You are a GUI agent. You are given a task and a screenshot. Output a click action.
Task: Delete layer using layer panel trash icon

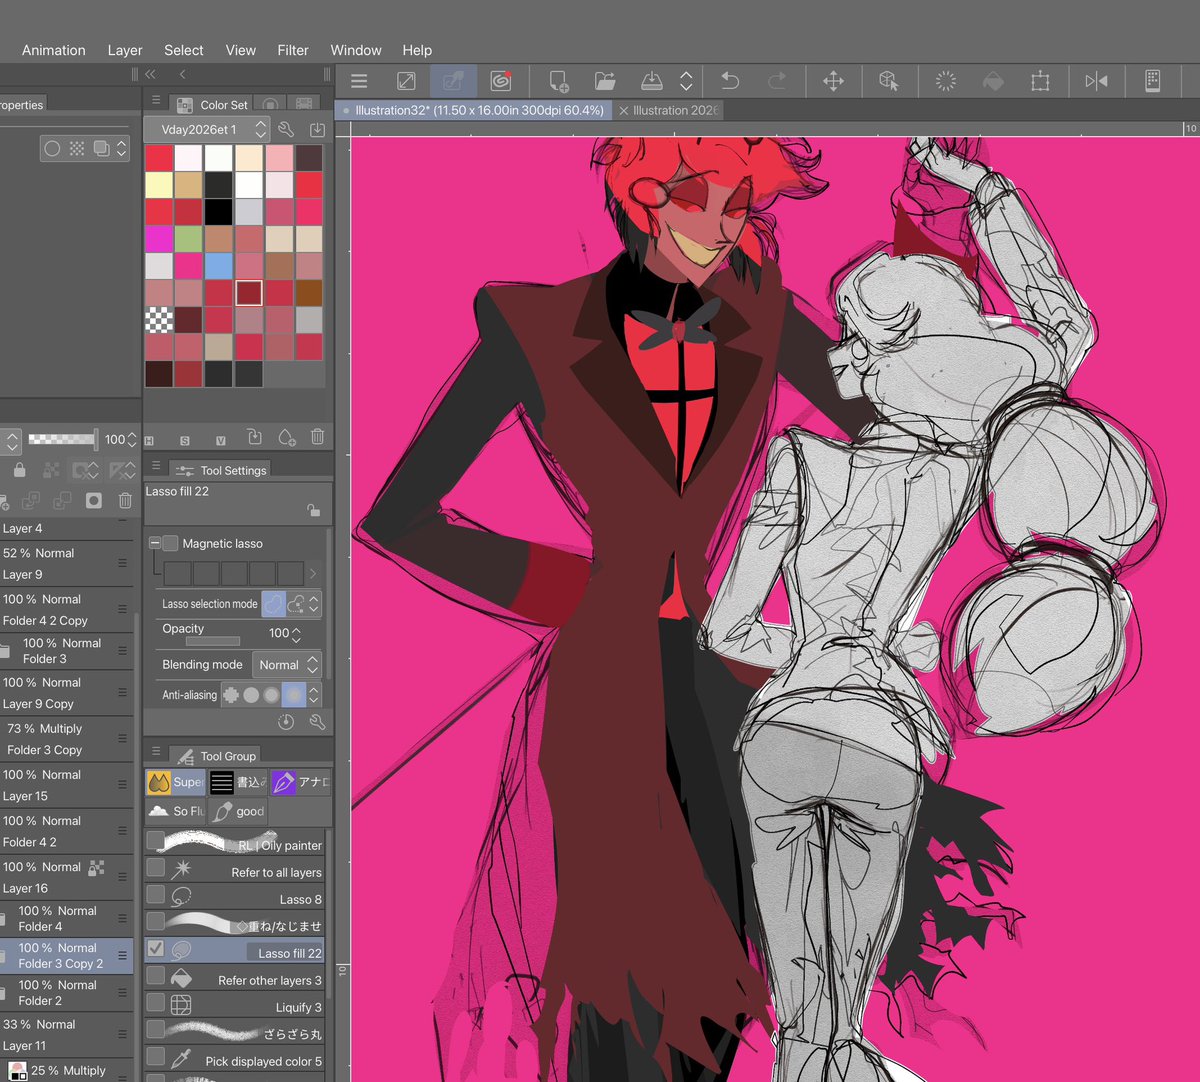[x=125, y=500]
